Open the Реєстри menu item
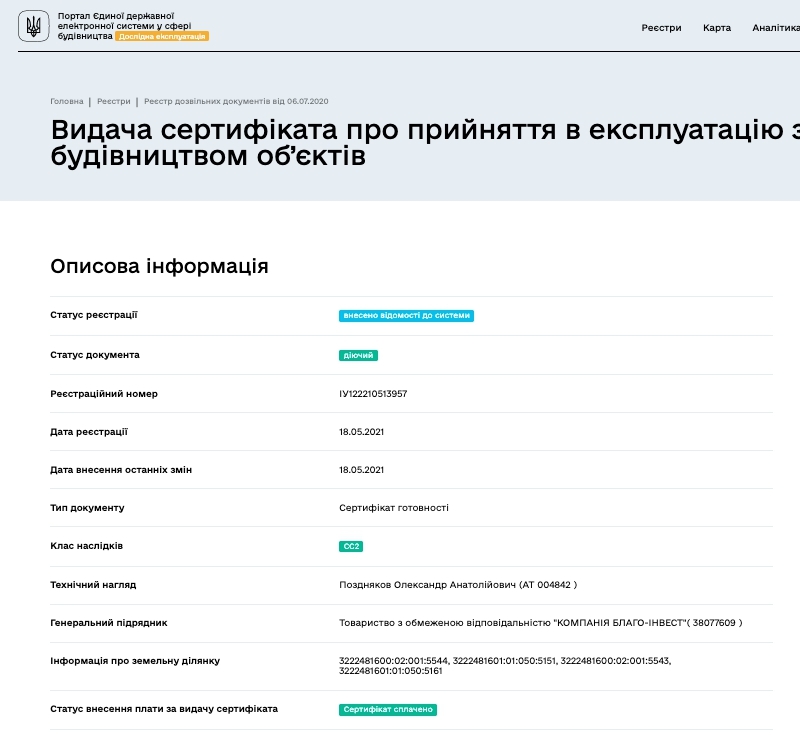This screenshot has height=735, width=800. coord(661,28)
